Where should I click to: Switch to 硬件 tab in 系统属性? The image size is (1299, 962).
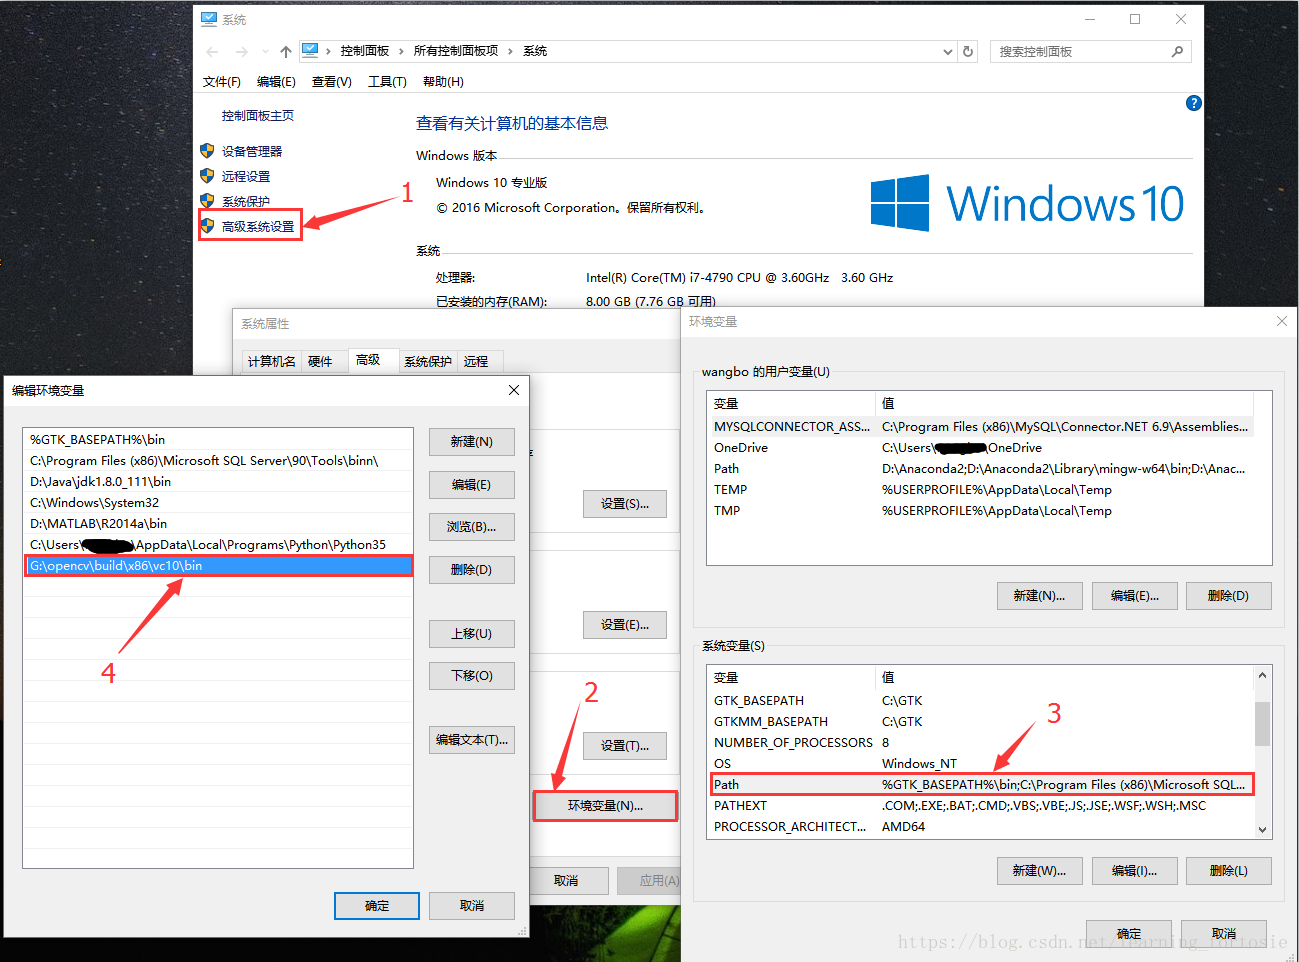pyautogui.click(x=320, y=361)
